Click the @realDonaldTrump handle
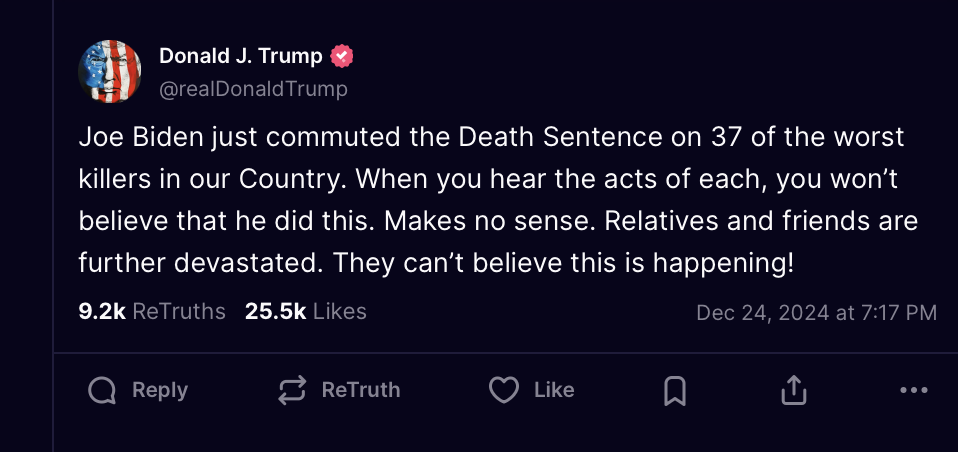 click(x=253, y=89)
